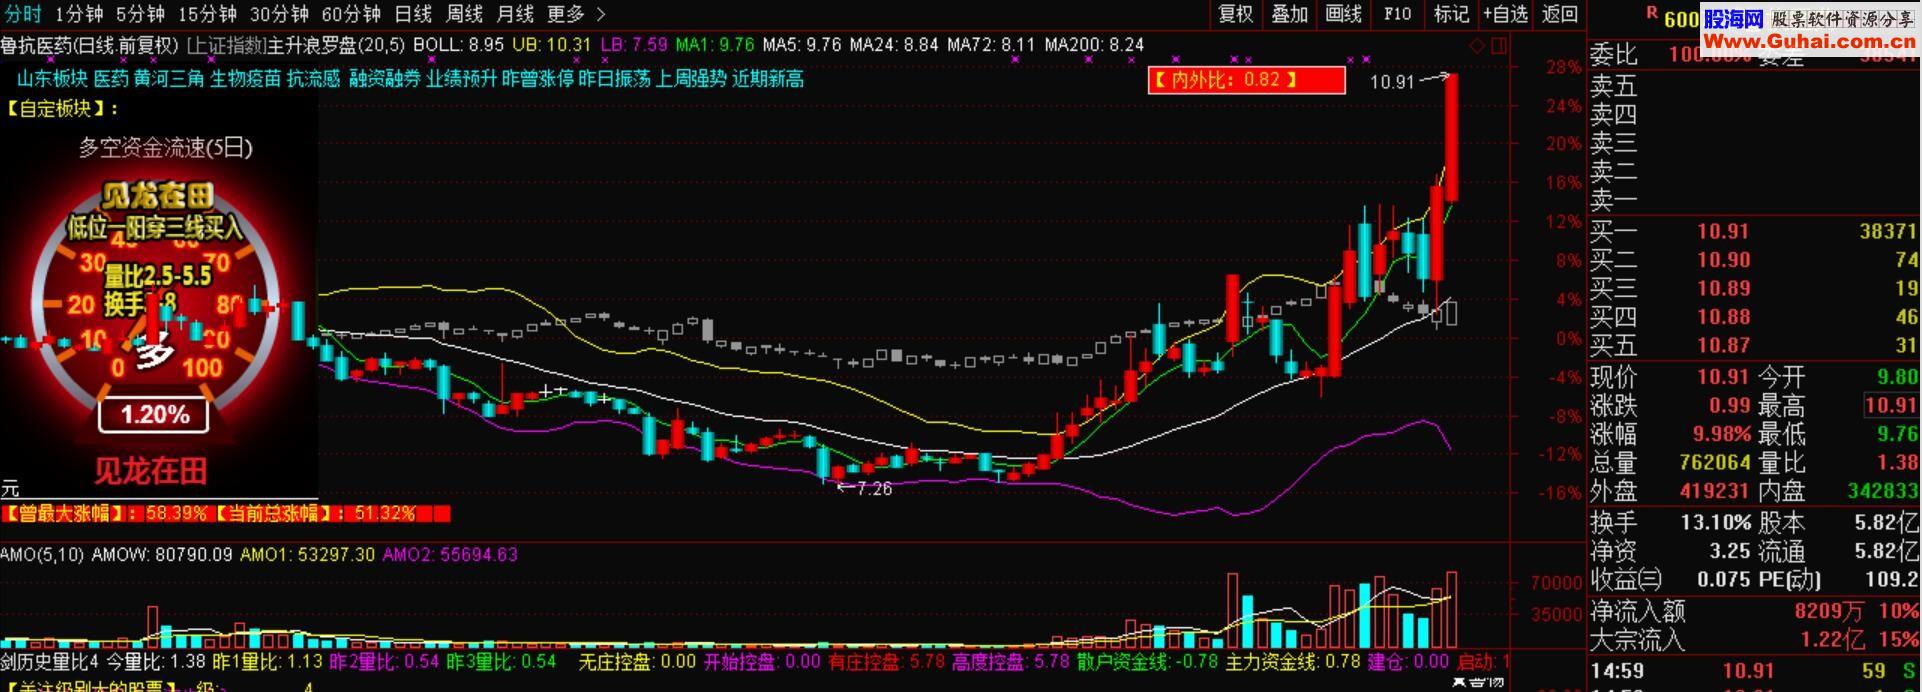The width and height of the screenshot is (1922, 692).
Task: Open F10 company information
Action: tap(1397, 14)
